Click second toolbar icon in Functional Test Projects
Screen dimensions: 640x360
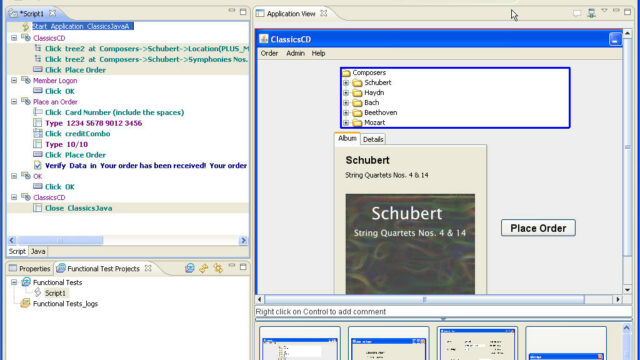pyautogui.click(x=204, y=268)
